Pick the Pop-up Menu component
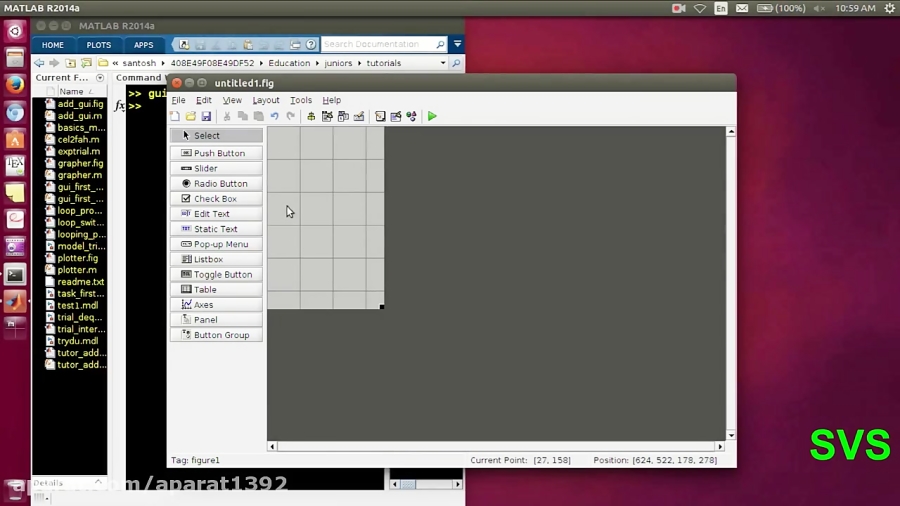The width and height of the screenshot is (900, 506). pyautogui.click(x=216, y=244)
